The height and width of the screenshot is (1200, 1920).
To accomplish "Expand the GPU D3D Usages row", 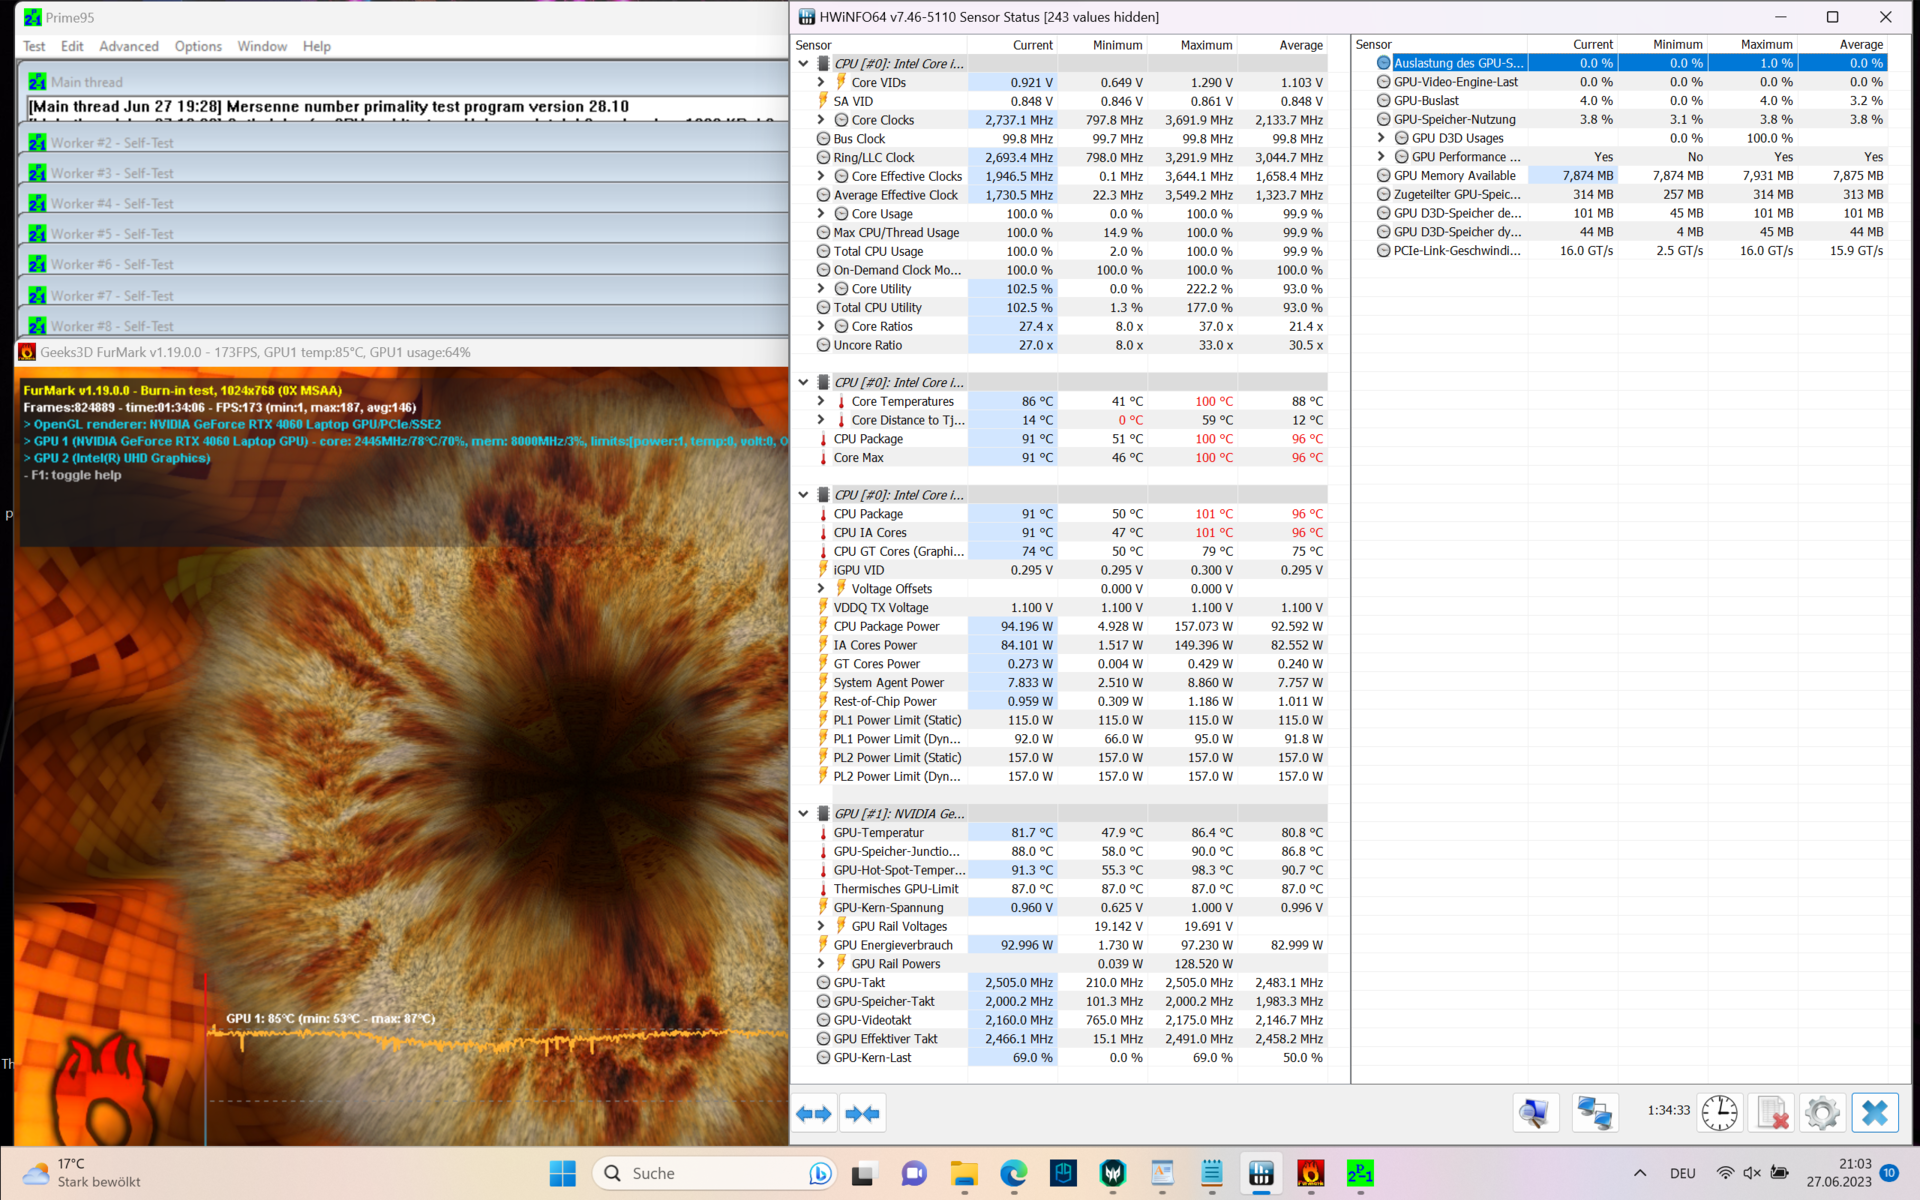I will 1381,138.
